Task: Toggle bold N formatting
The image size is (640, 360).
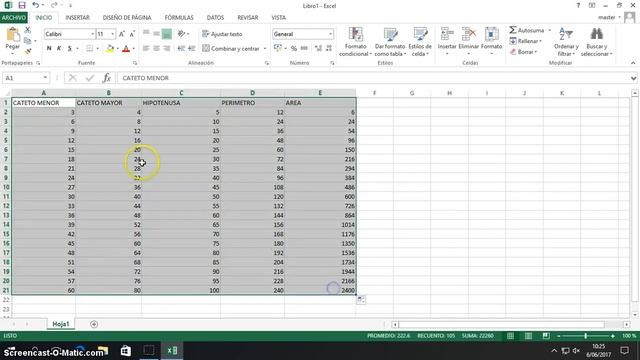Action: 49,48
